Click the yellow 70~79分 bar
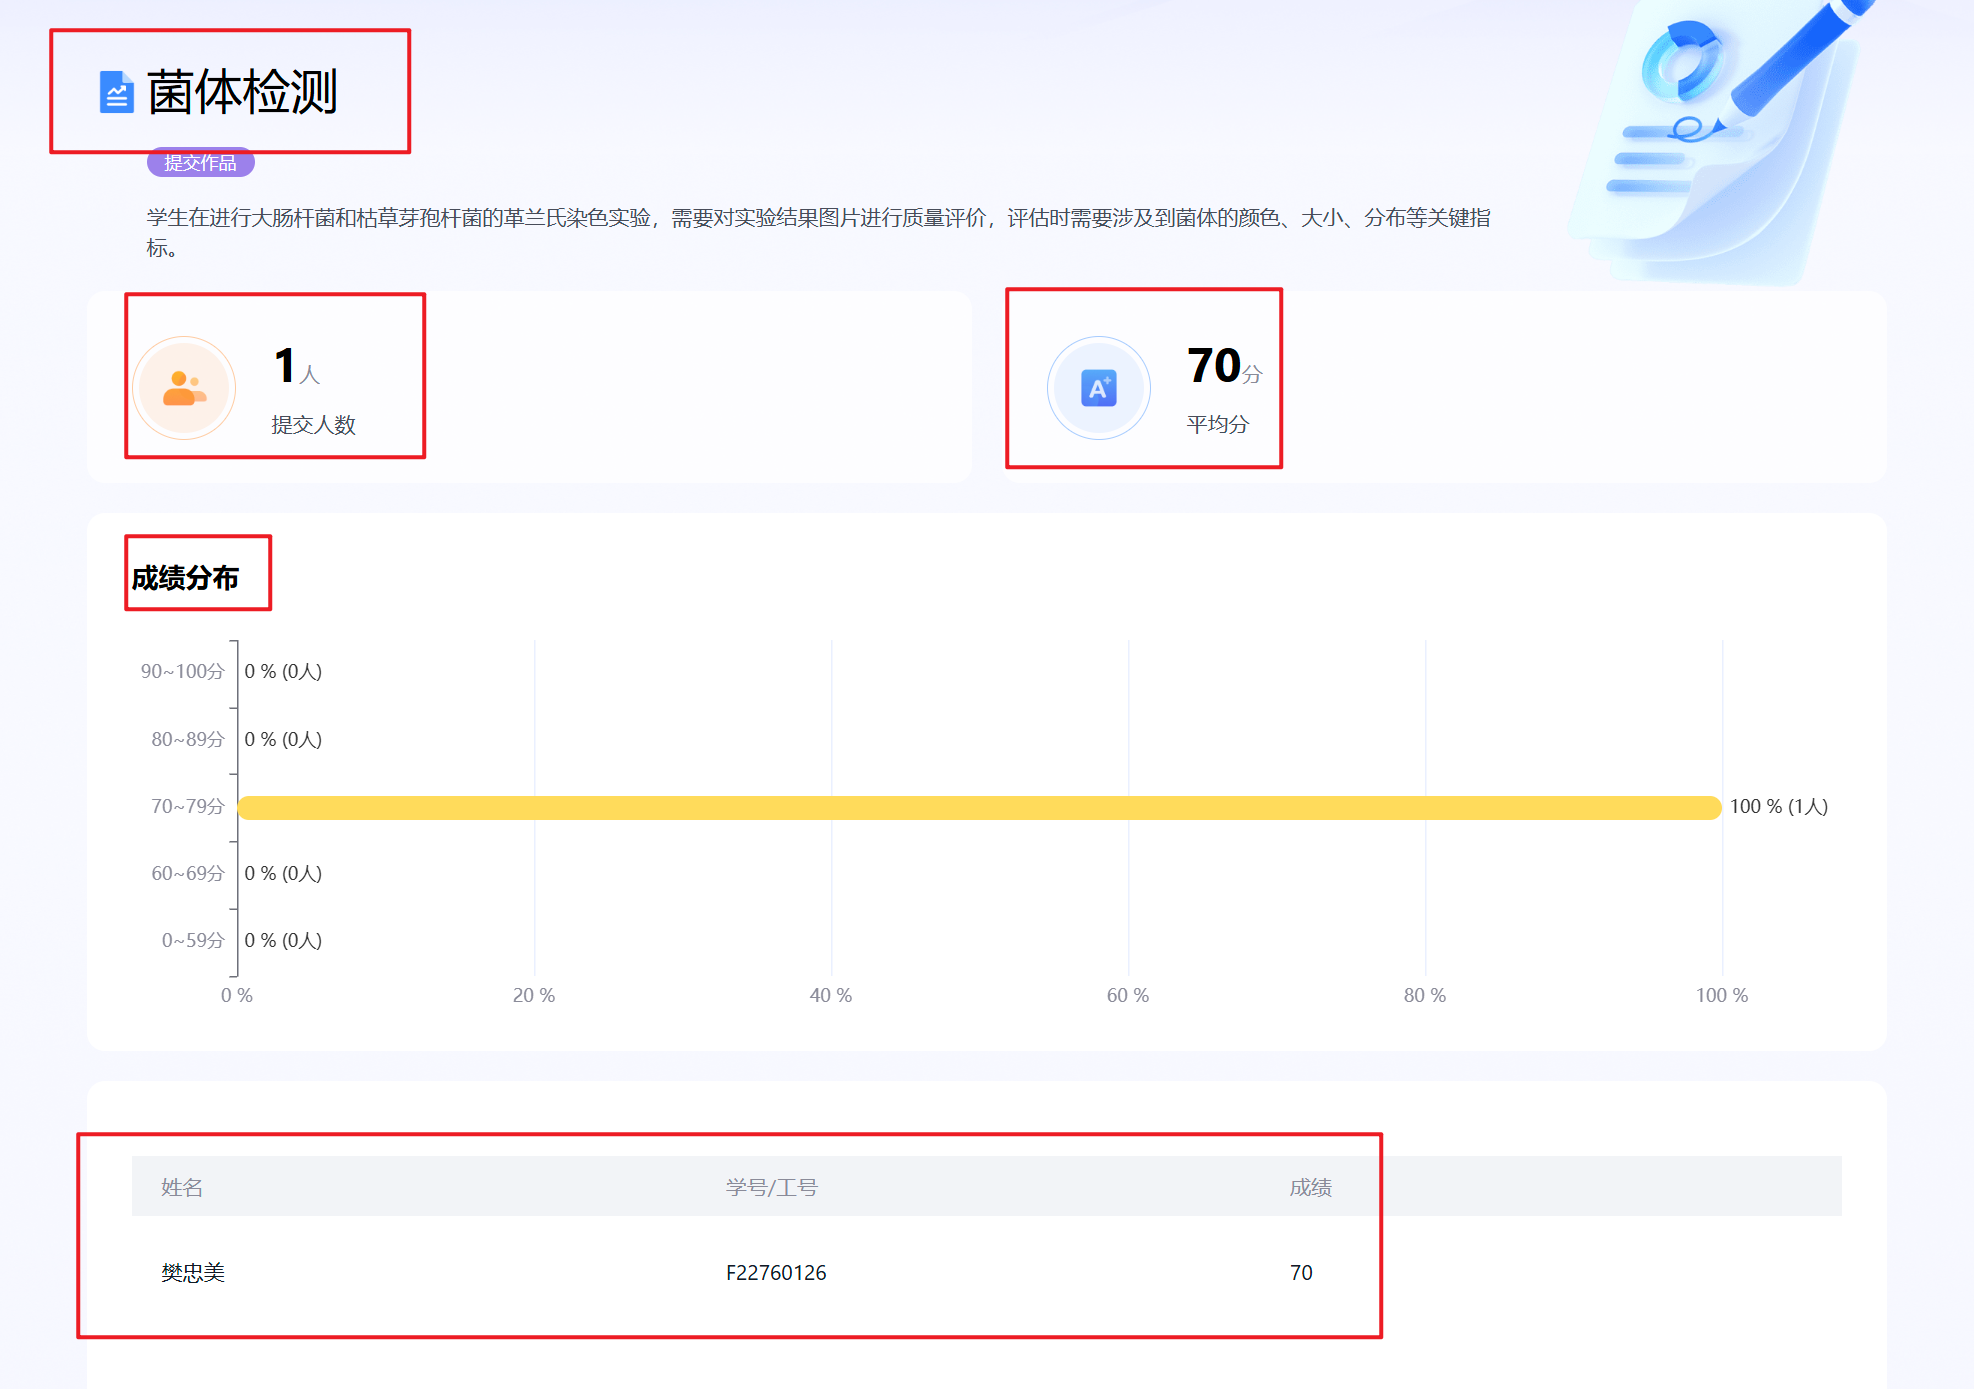The height and width of the screenshot is (1389, 1974). 978,807
